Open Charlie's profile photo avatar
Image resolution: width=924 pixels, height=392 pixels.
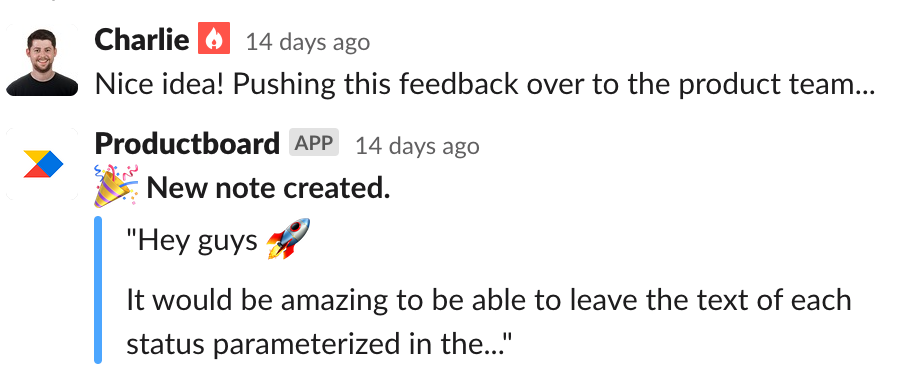point(42,60)
